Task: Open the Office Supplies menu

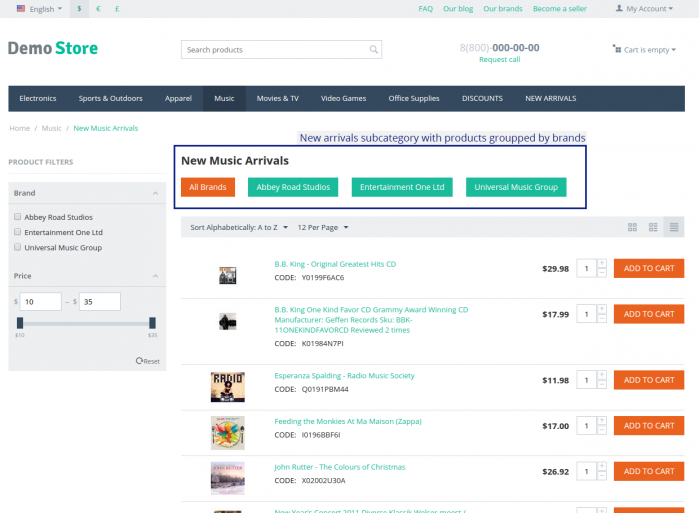Action: click(414, 98)
